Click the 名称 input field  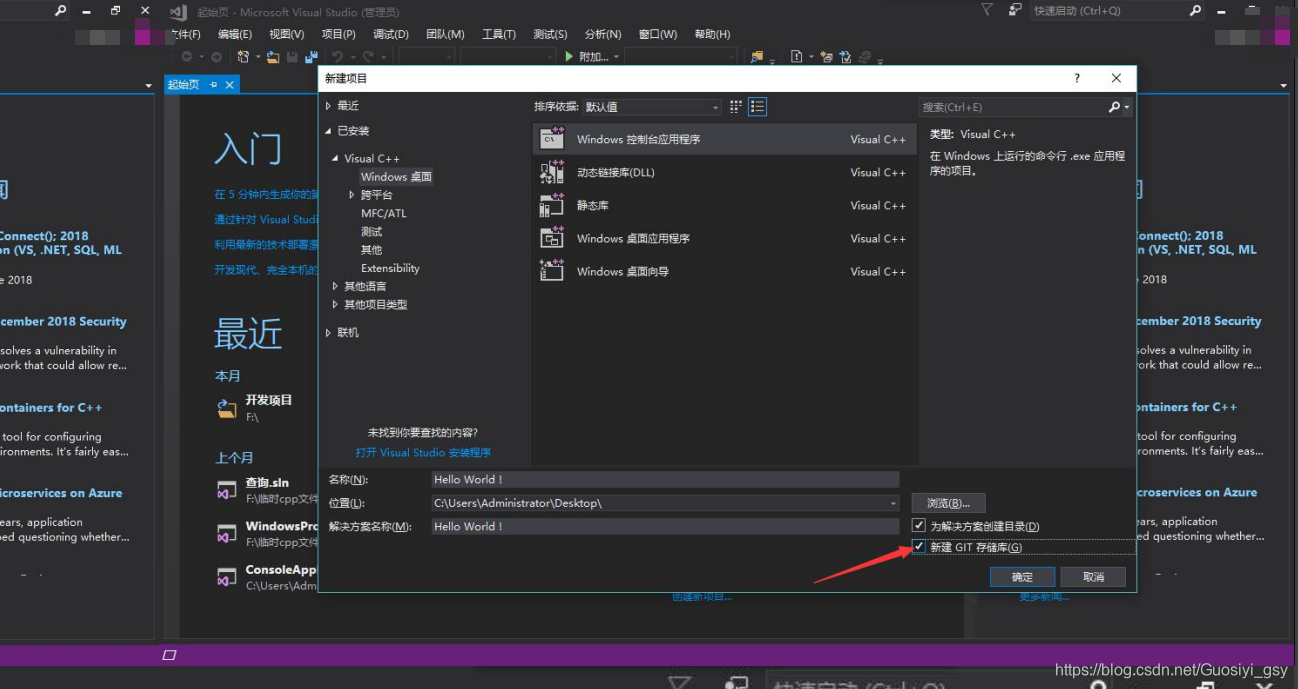click(x=665, y=480)
